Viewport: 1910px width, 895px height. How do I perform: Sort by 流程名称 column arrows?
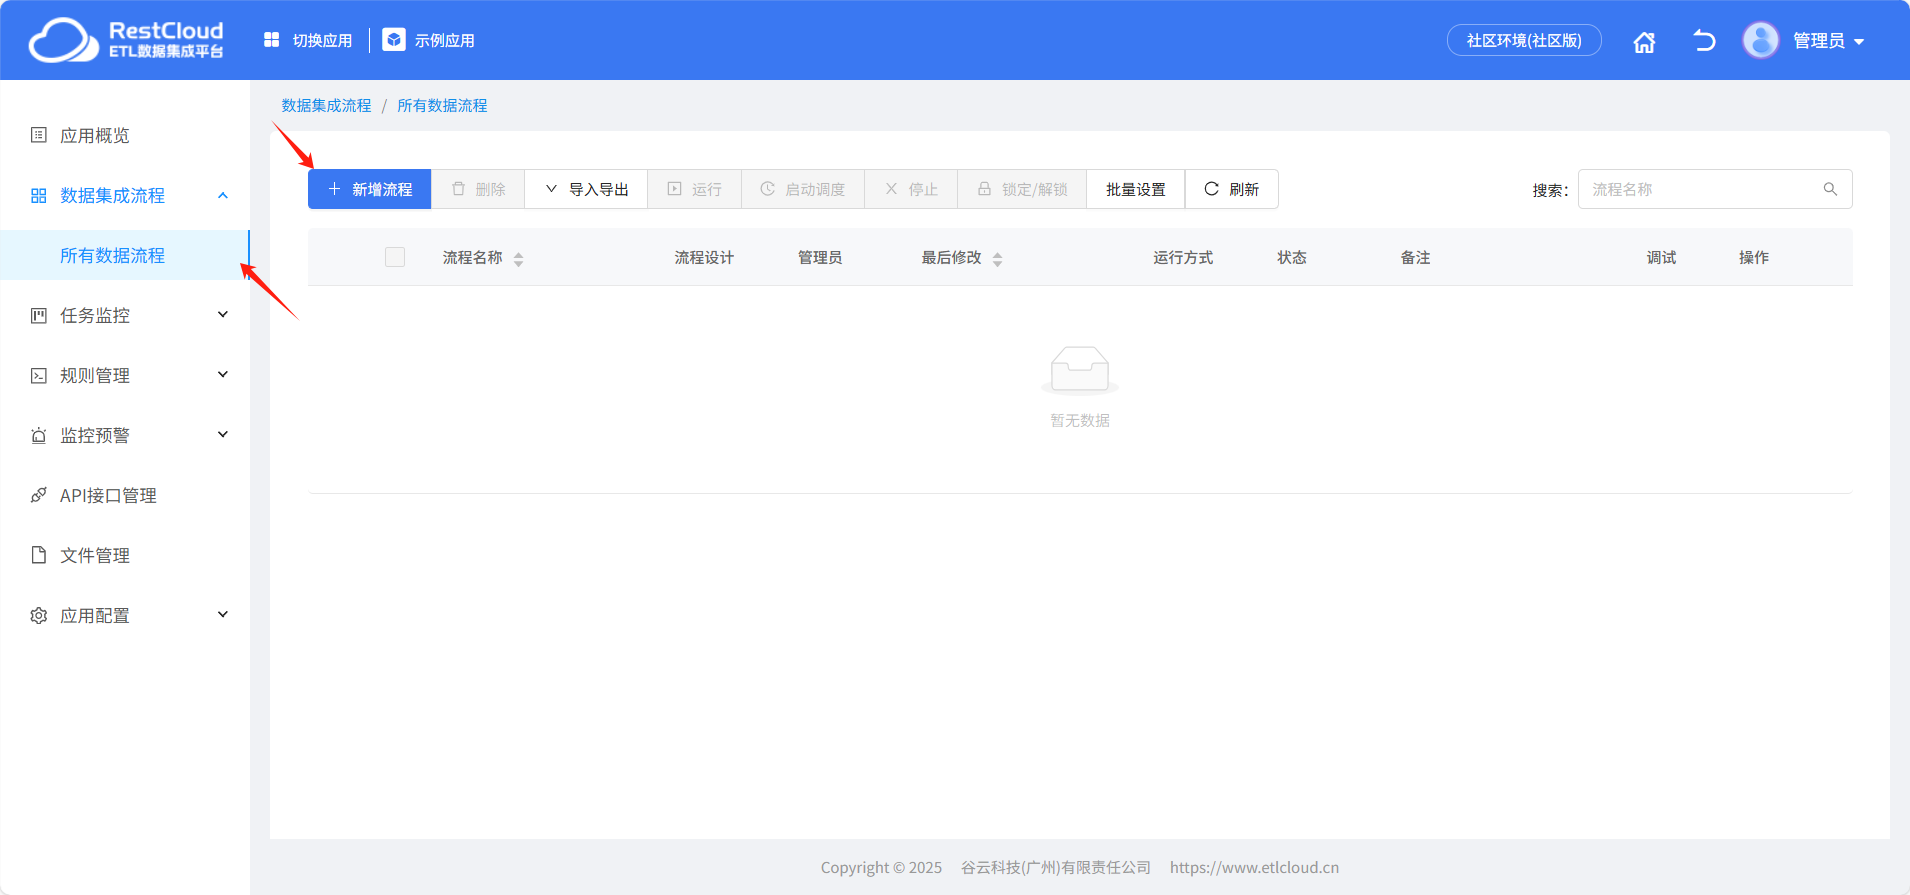click(x=518, y=259)
